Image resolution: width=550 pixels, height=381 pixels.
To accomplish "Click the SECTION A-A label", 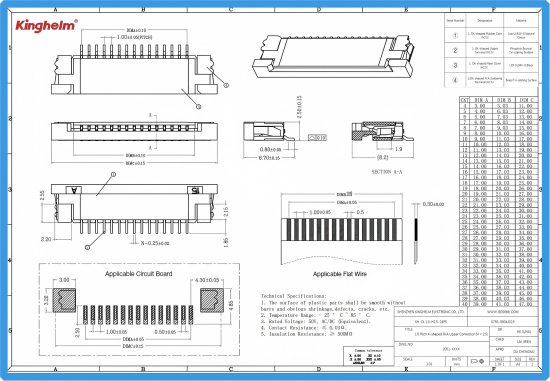I will click(387, 172).
